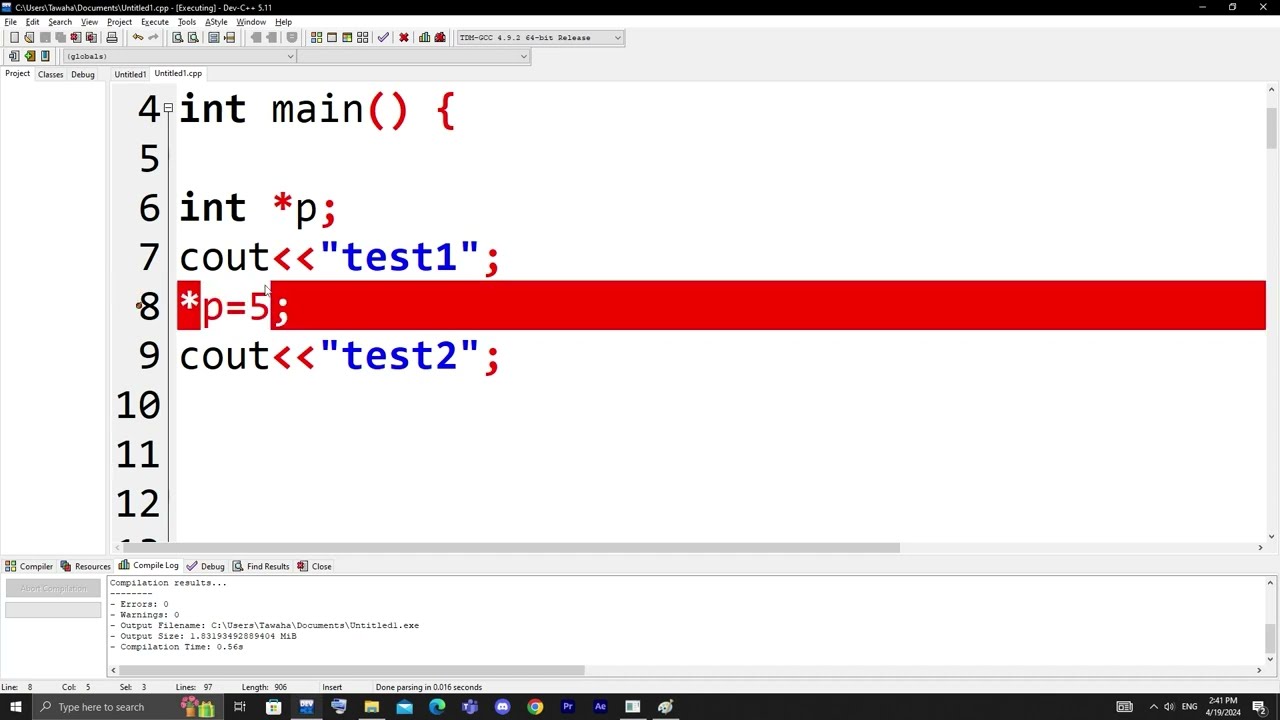
Task: Open the Find Results bottom tab
Action: coord(261,566)
